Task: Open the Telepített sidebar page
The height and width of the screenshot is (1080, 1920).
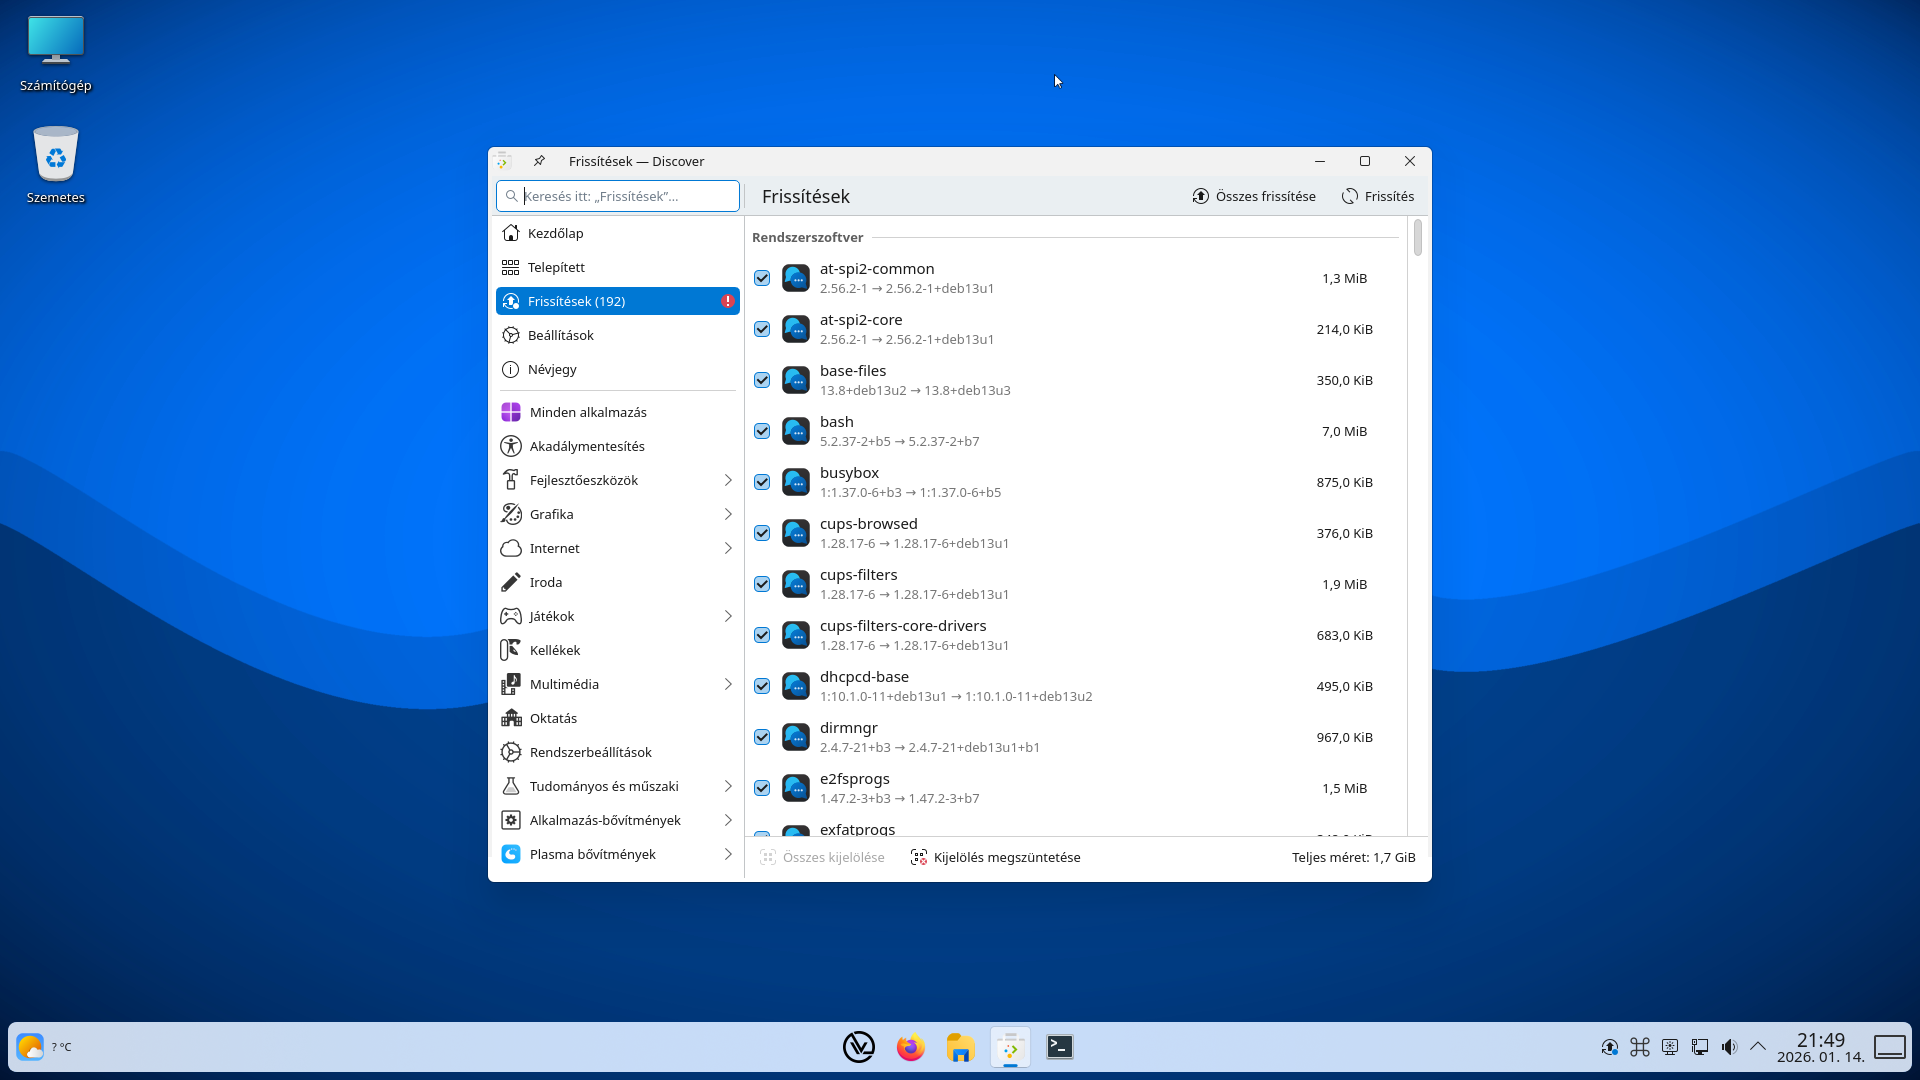Action: pos(556,267)
